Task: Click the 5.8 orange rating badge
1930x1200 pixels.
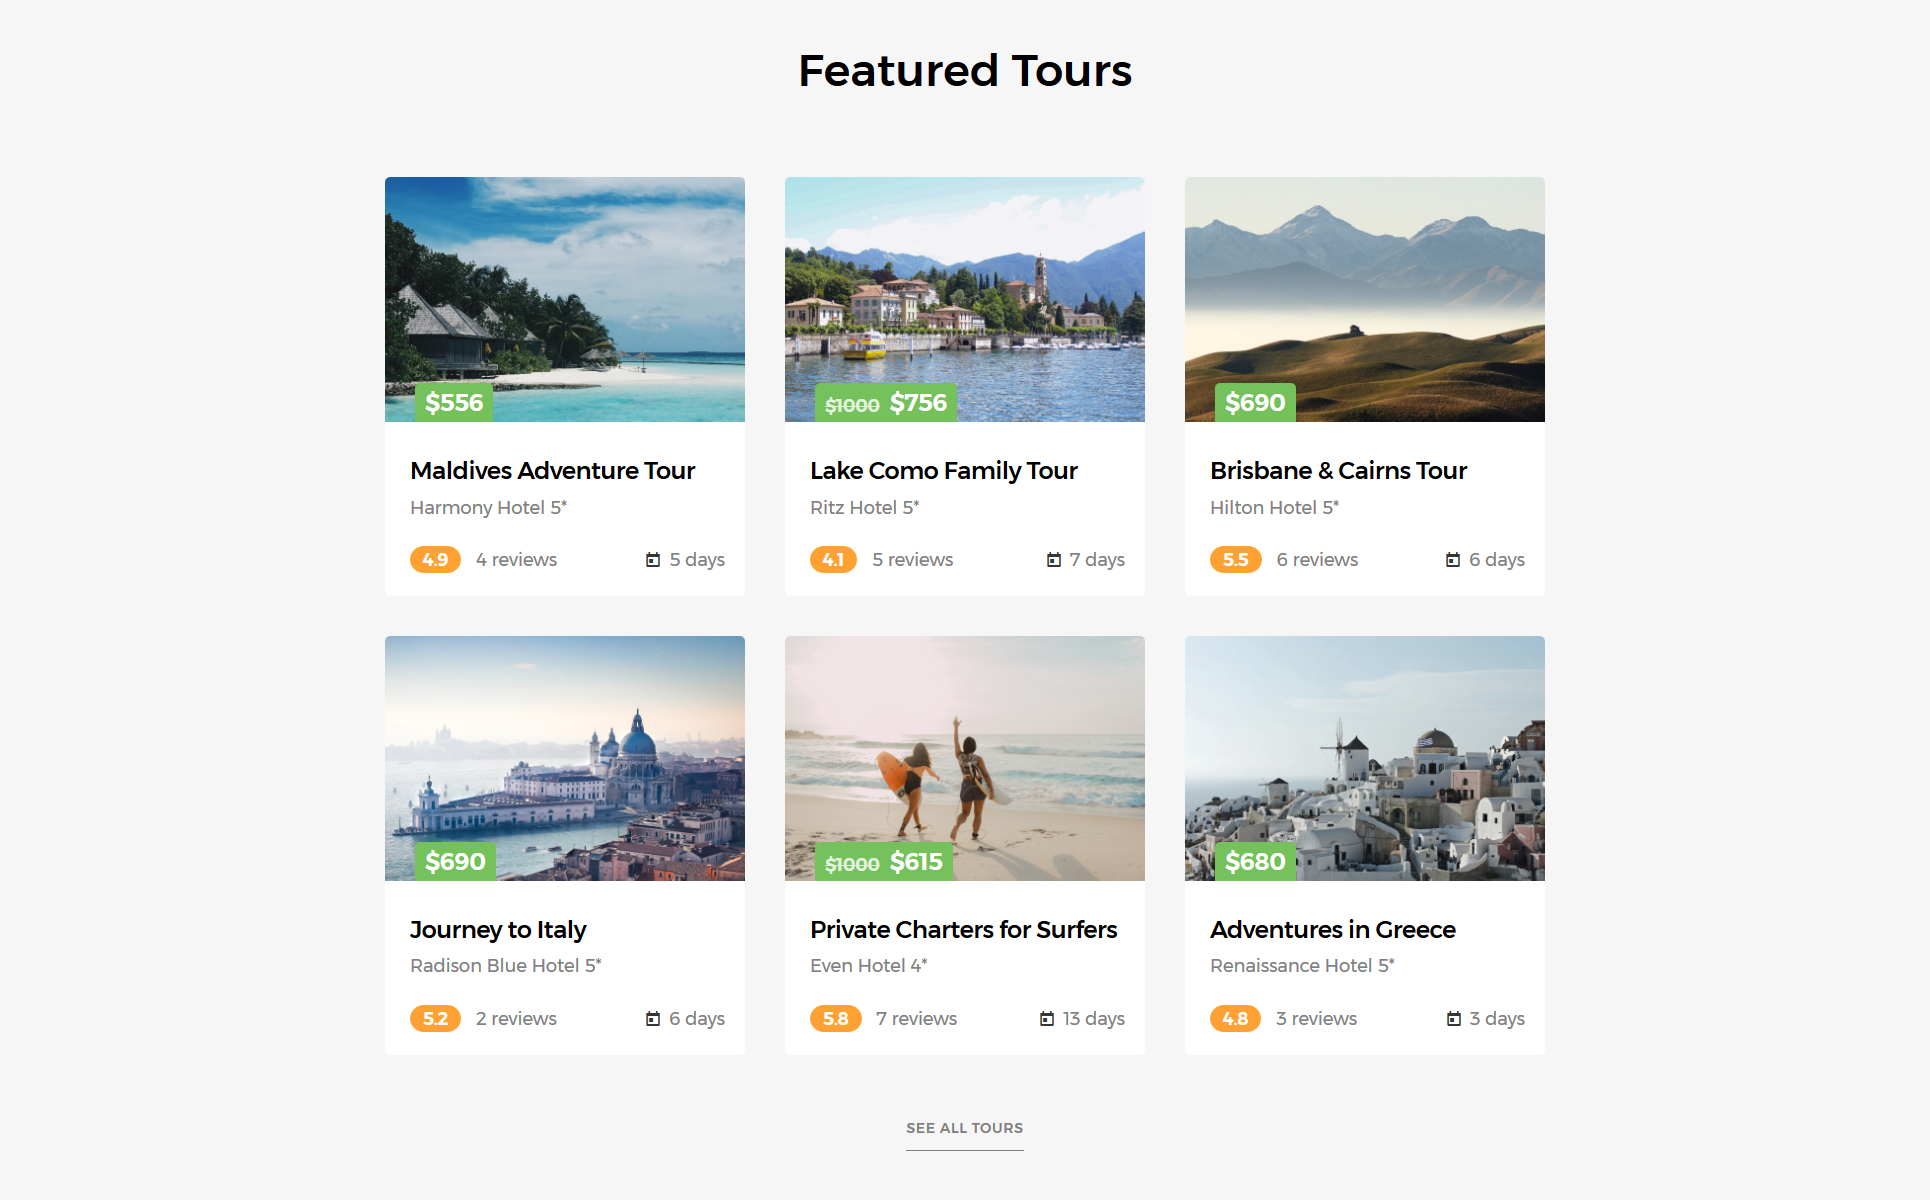Action: [835, 1019]
